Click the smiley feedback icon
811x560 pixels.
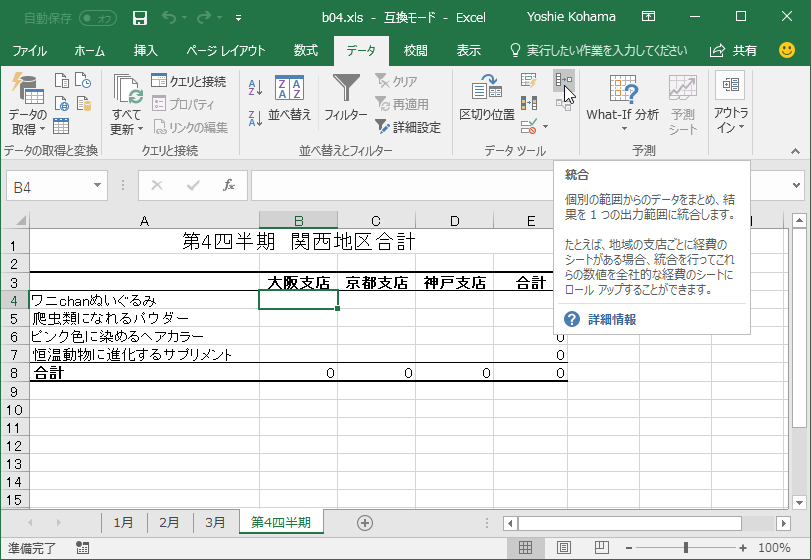tap(787, 50)
